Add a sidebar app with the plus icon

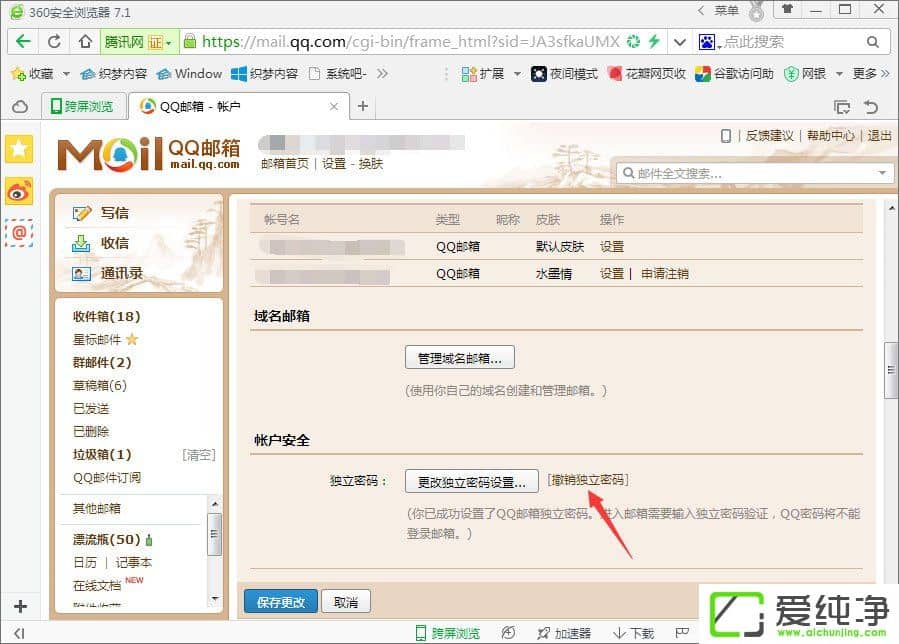click(x=20, y=606)
